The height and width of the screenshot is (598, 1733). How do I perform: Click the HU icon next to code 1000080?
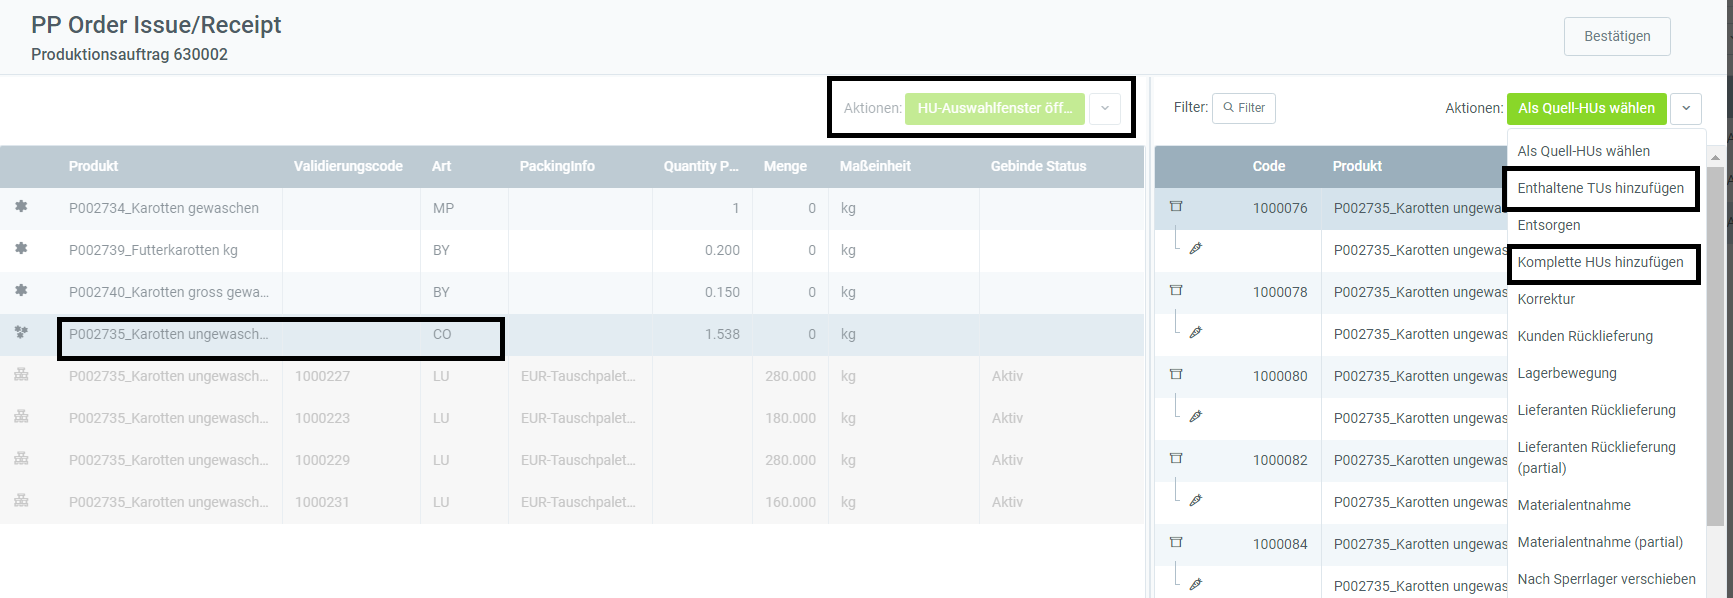click(1176, 375)
